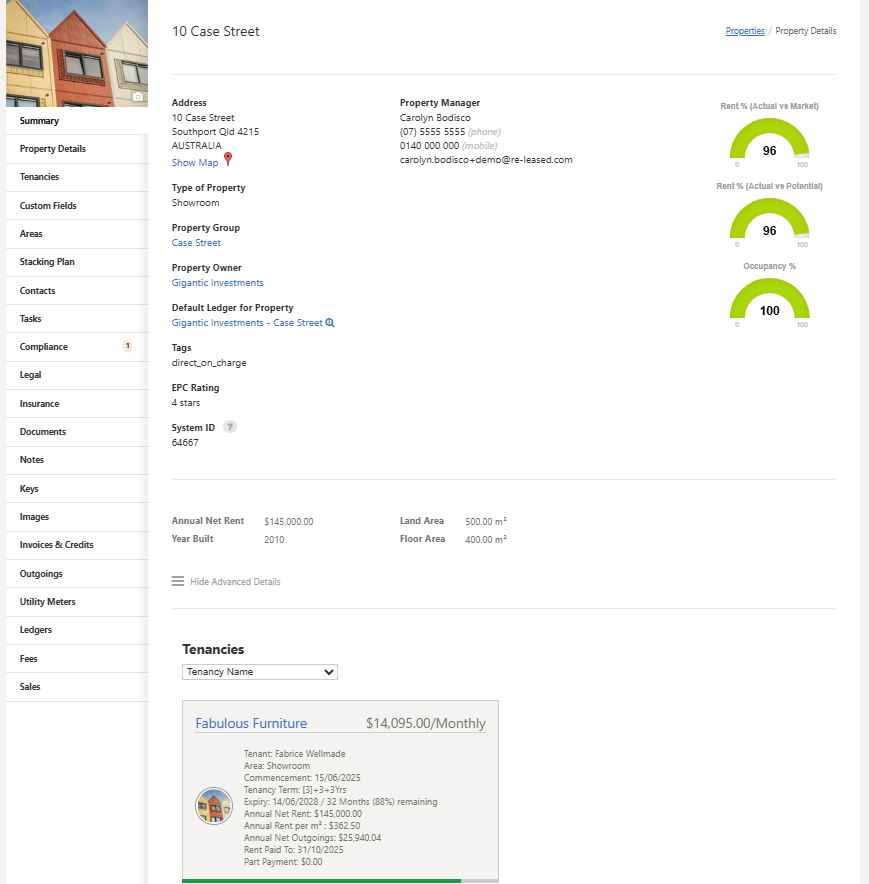This screenshot has height=884, width=869.
Task: Go to Invoices & Credits section
Action: pyautogui.click(x=56, y=545)
